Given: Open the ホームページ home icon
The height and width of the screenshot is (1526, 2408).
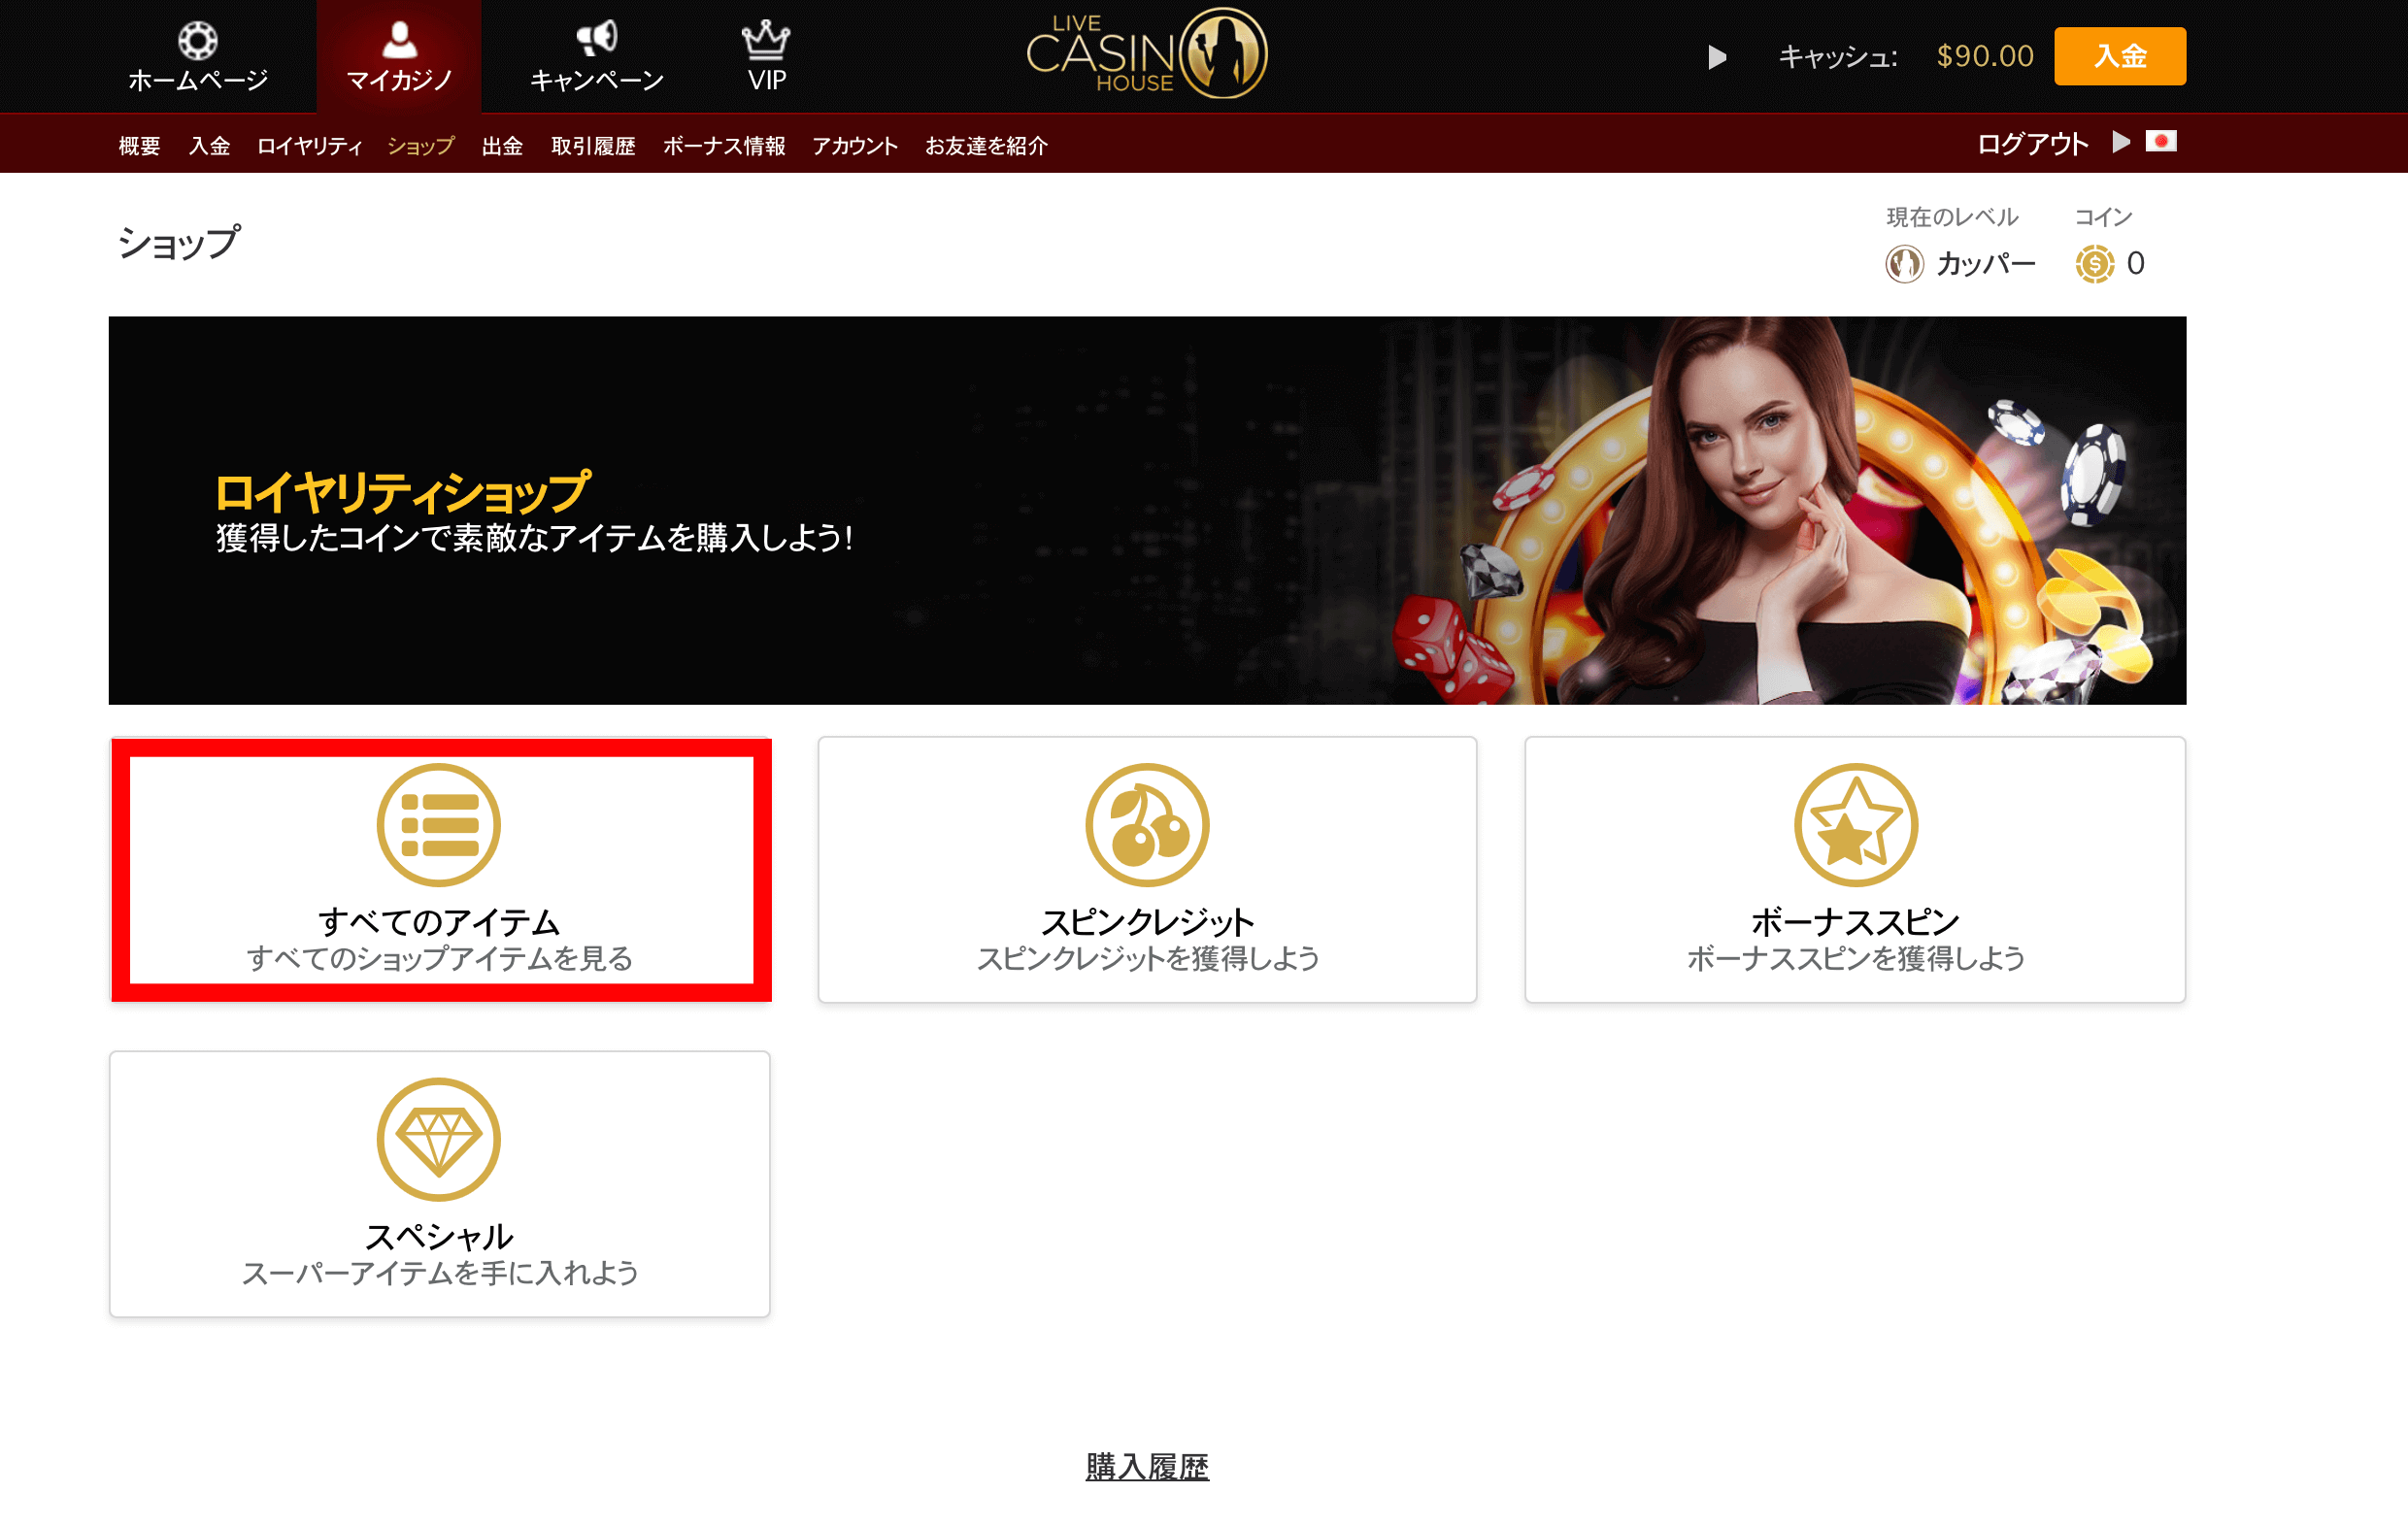Looking at the screenshot, I should point(198,40).
